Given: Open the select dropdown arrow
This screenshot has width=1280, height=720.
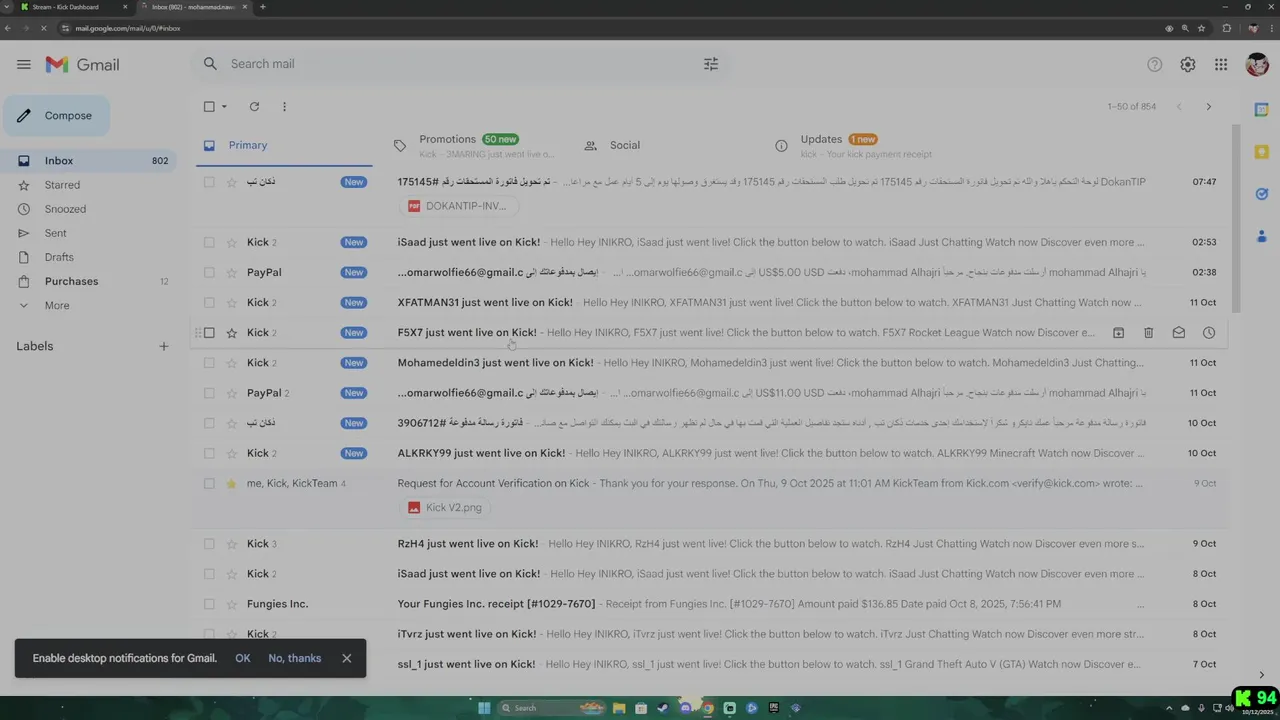Looking at the screenshot, I should [x=224, y=106].
